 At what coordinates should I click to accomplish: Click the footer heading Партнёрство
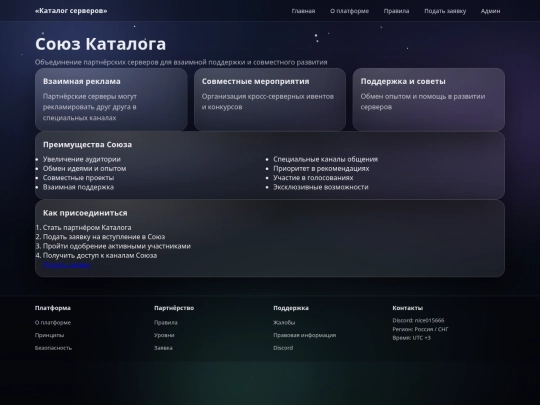(x=174, y=308)
